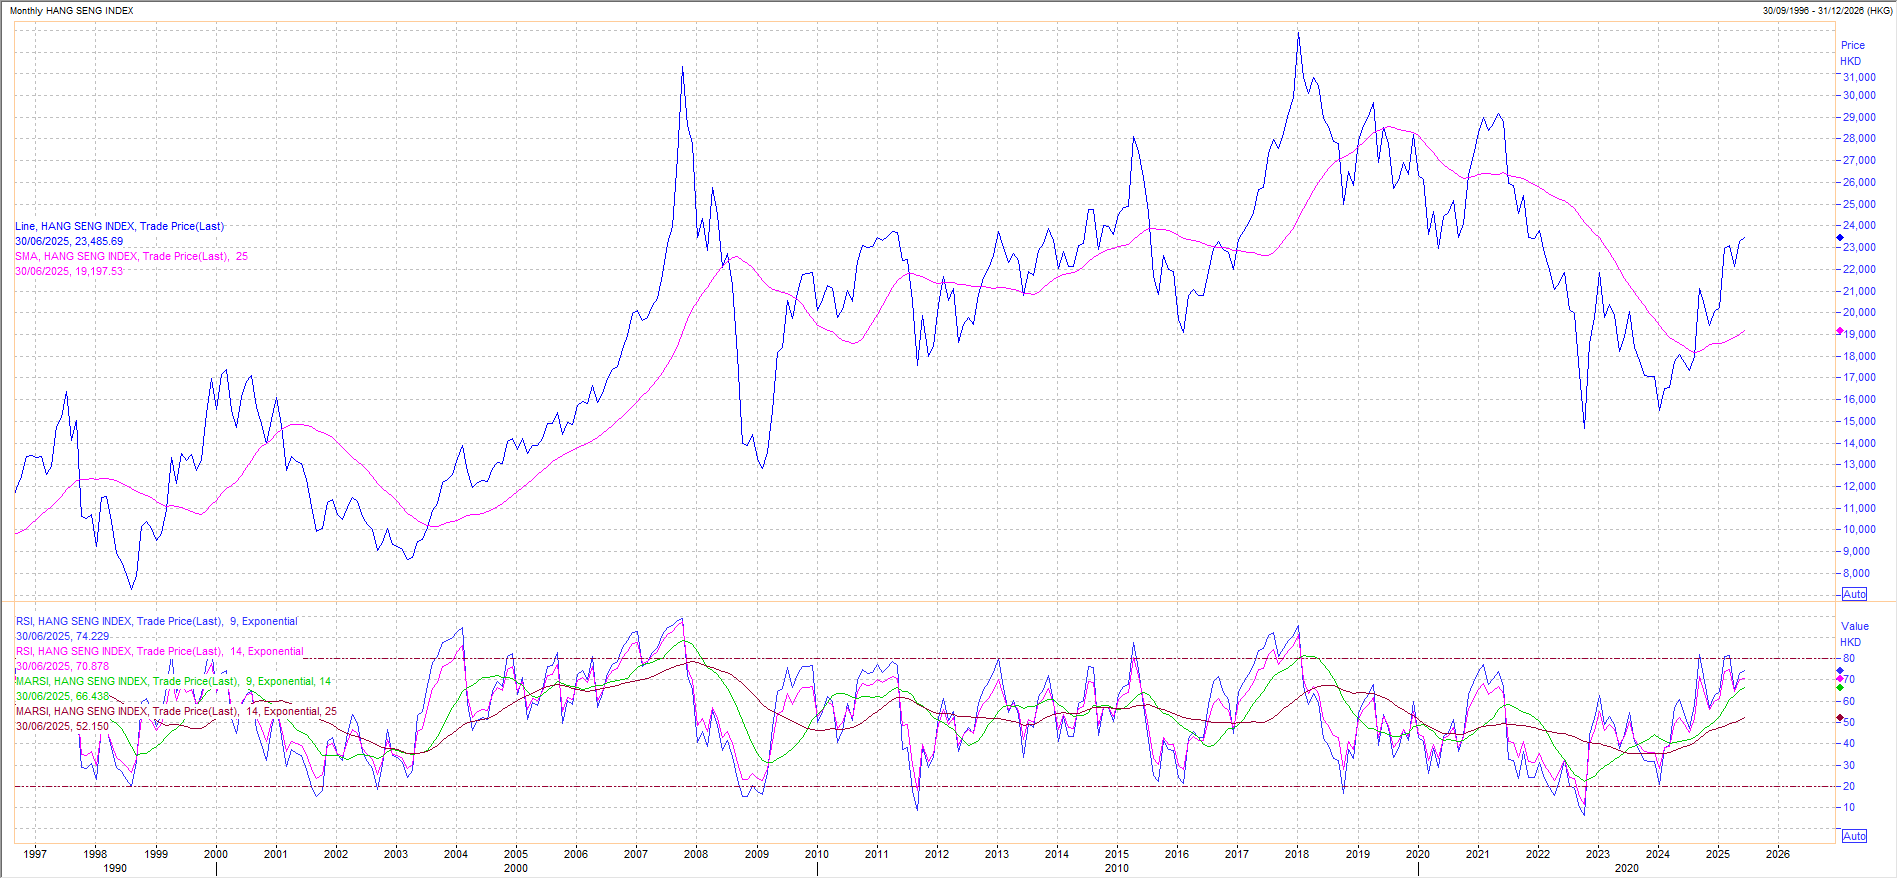Select the green MARSI diamond marker on the value axis
Image resolution: width=1898 pixels, height=879 pixels.
coord(1840,688)
